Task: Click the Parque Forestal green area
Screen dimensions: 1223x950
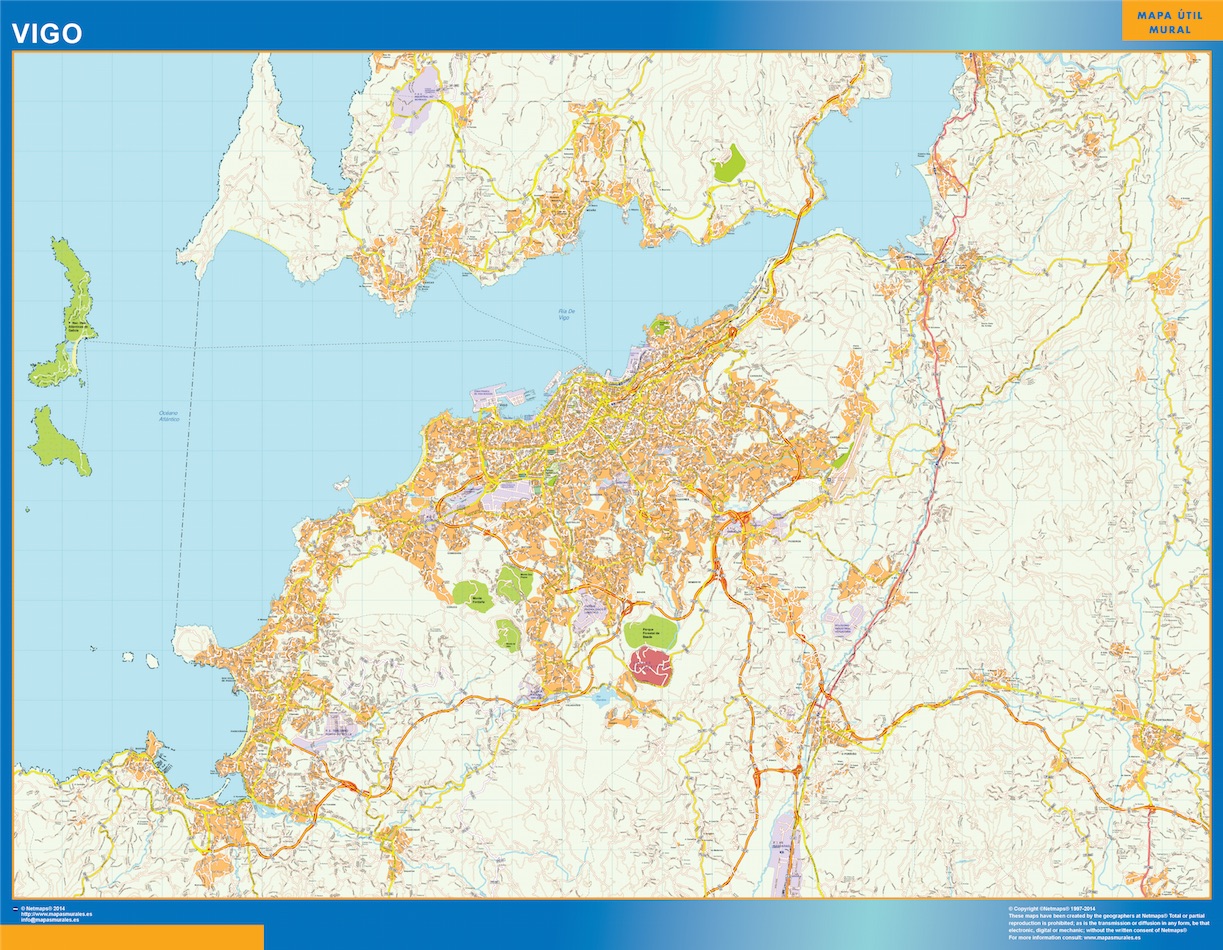Action: [649, 632]
